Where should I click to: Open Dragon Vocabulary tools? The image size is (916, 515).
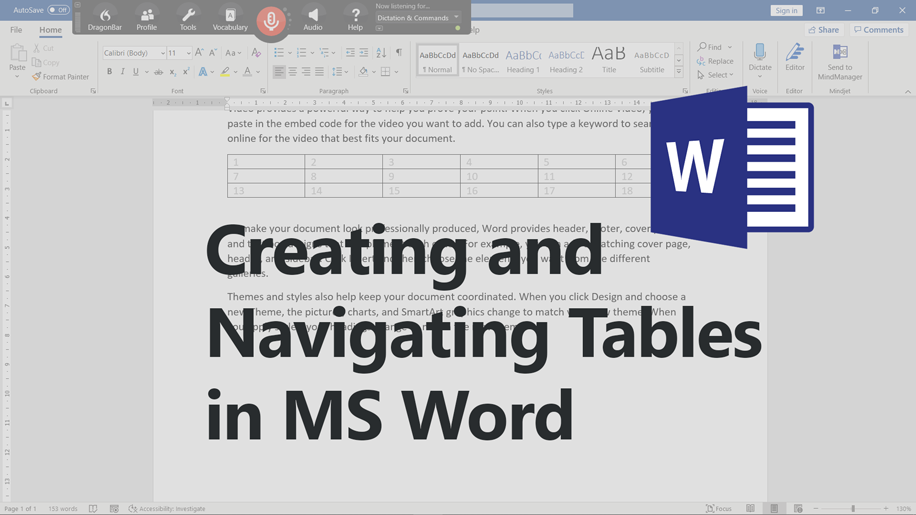pyautogui.click(x=230, y=19)
